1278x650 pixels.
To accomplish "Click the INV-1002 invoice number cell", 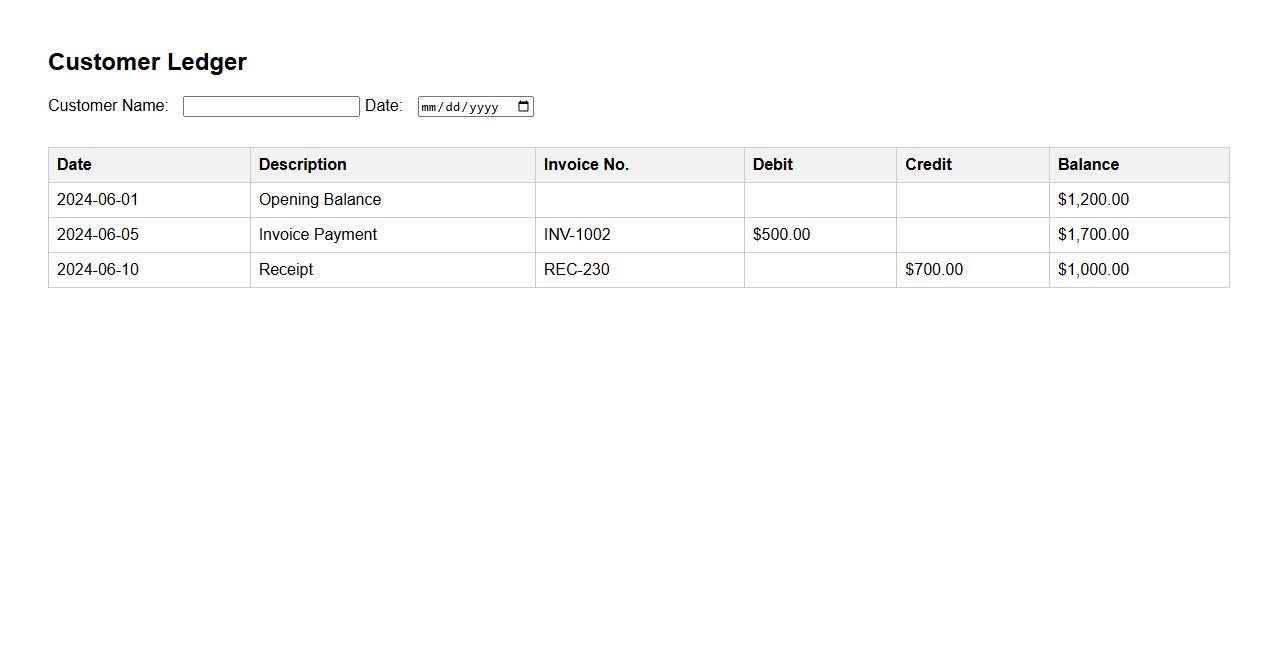I will [x=577, y=235].
